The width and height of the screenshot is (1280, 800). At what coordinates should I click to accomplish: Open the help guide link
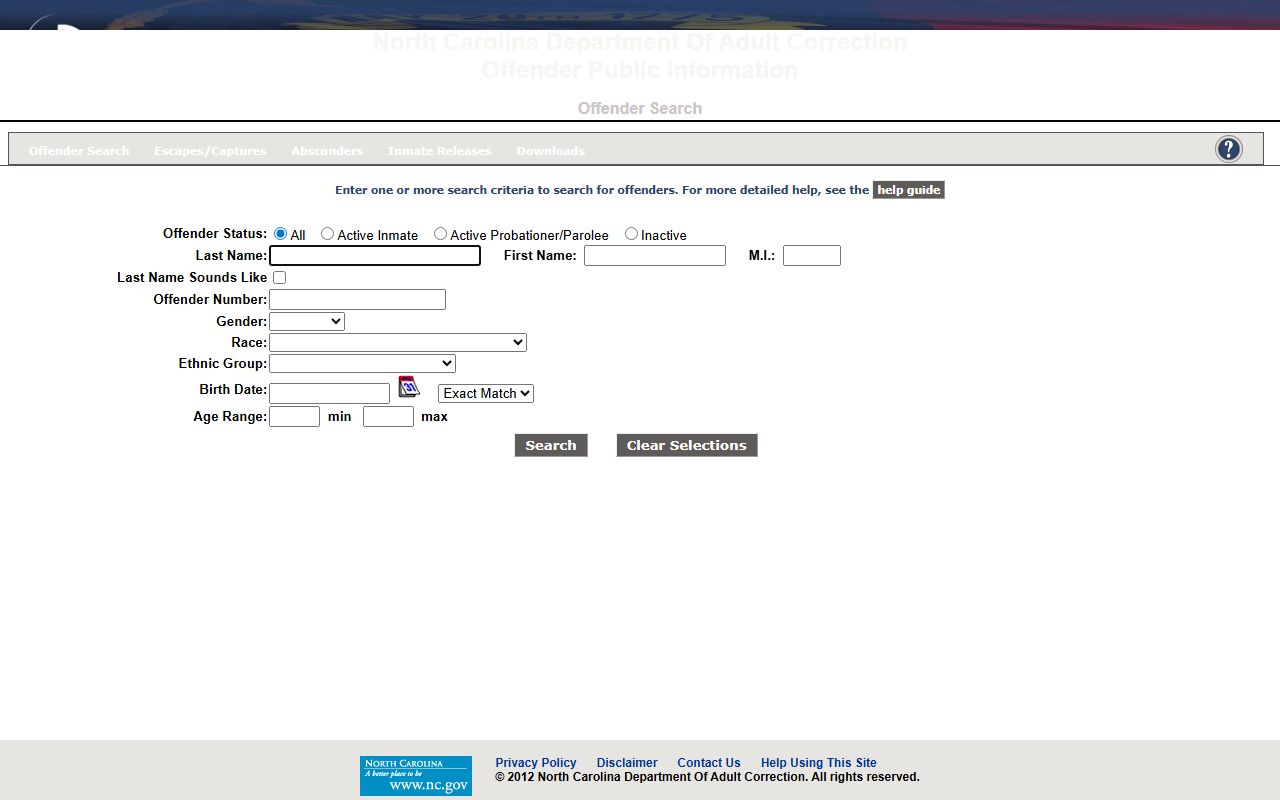click(x=909, y=190)
